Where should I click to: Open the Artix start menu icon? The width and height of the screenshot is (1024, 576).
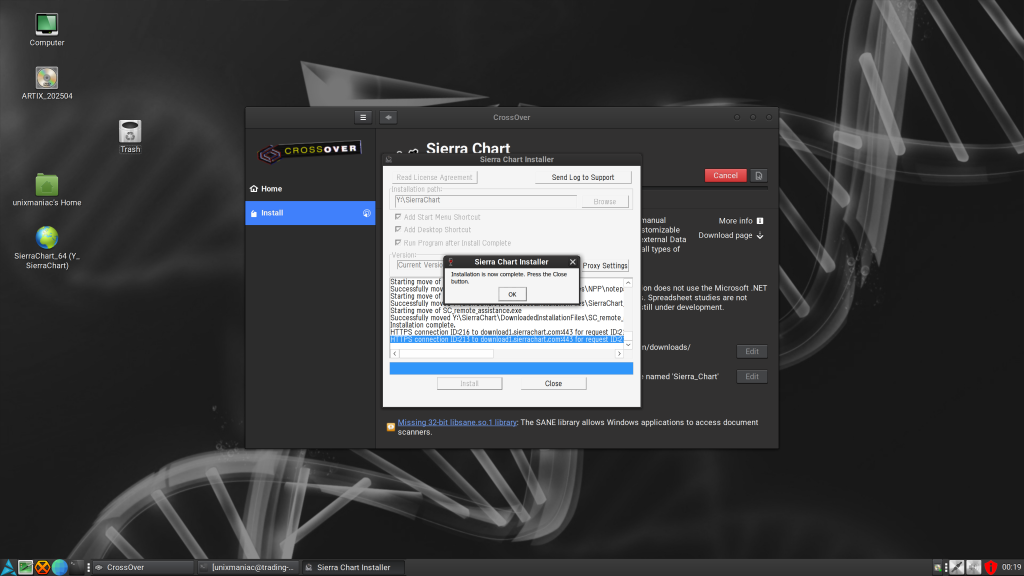coord(8,567)
